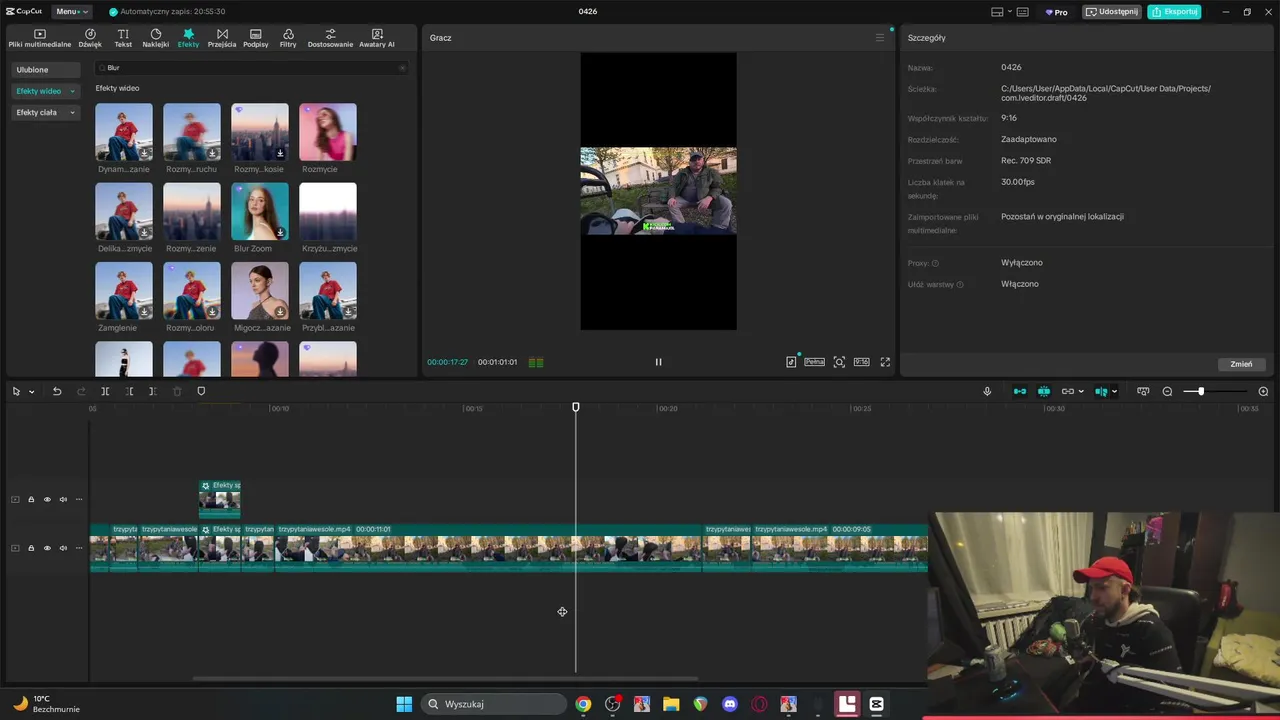The height and width of the screenshot is (720, 1280).
Task: Open the player panel options menu
Action: [880, 38]
